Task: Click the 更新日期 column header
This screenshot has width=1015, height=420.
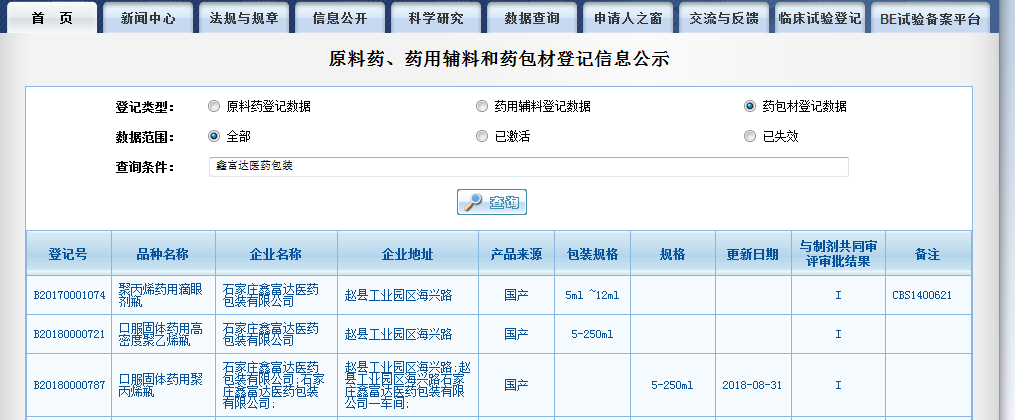Action: (752, 254)
